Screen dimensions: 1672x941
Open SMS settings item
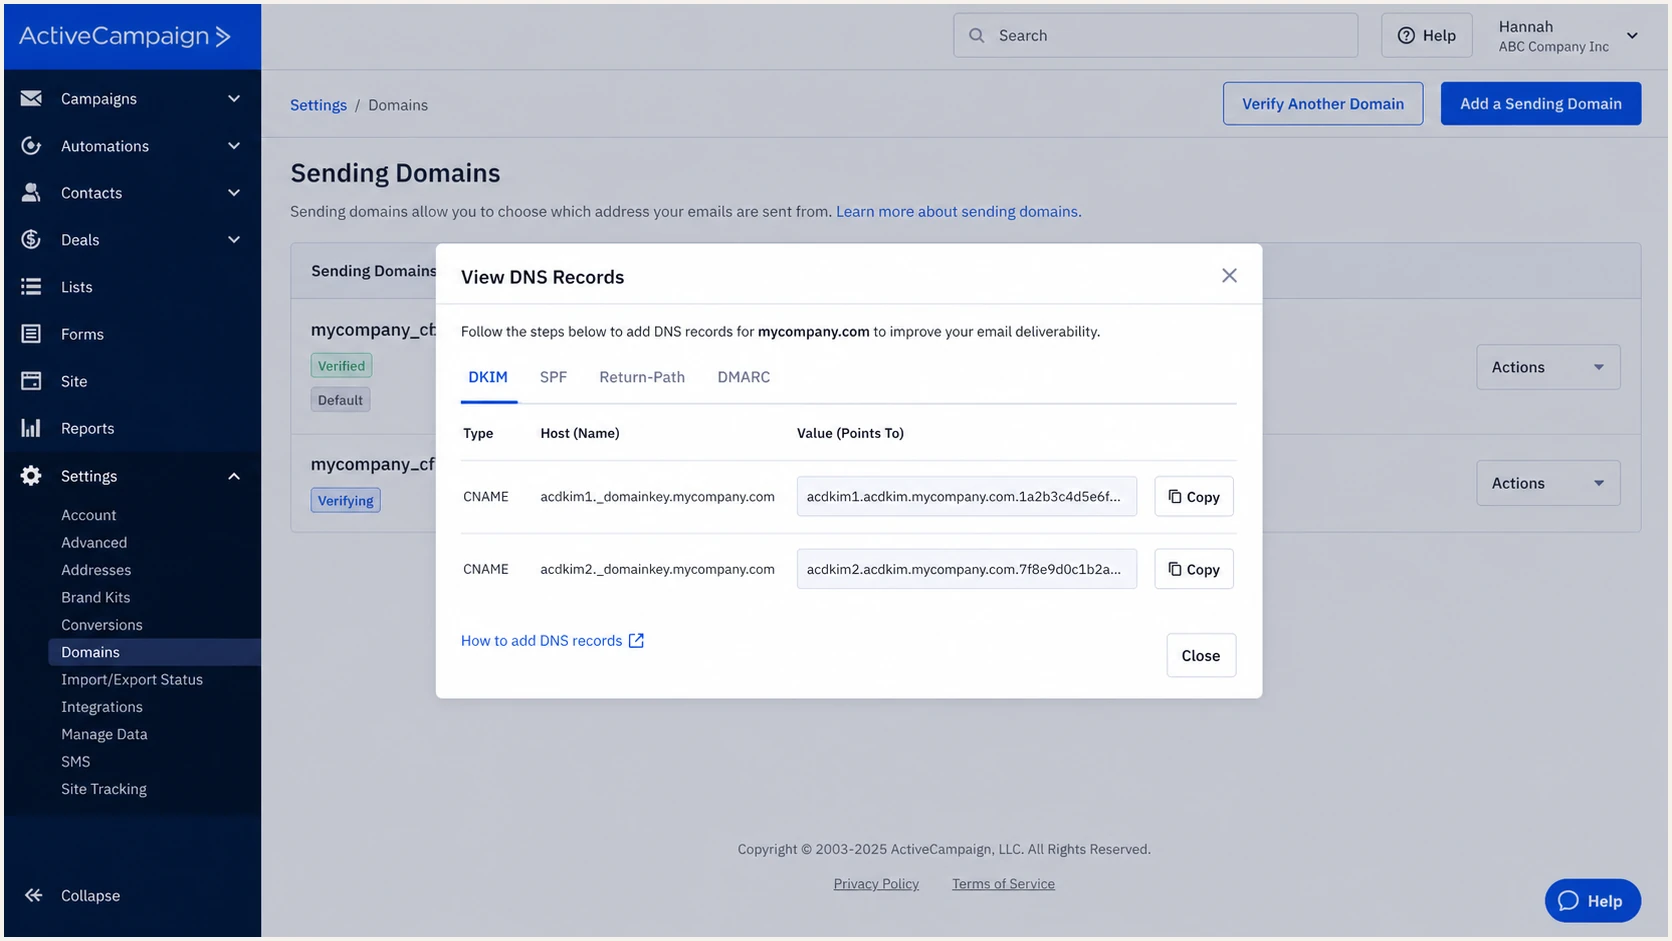coord(75,761)
